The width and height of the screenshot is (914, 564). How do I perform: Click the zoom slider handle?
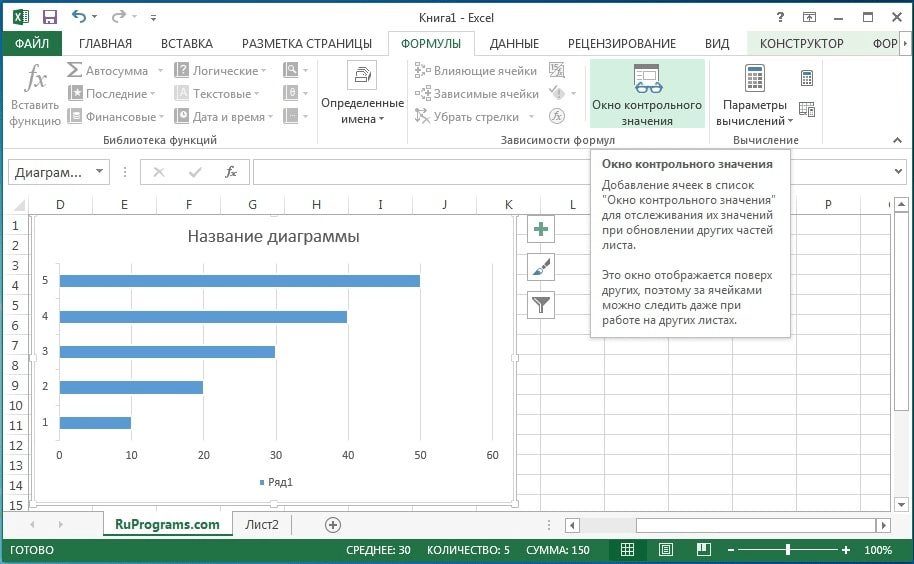(788, 550)
